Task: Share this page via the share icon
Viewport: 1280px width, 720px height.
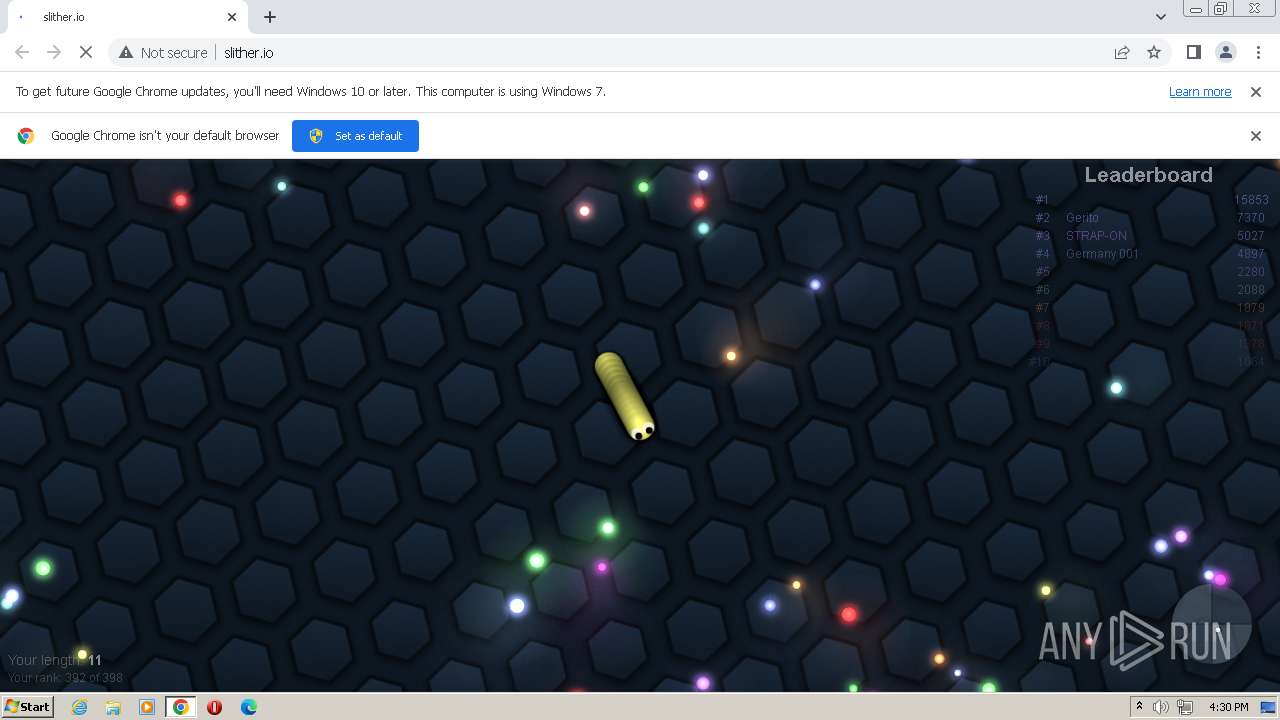Action: 1122,52
